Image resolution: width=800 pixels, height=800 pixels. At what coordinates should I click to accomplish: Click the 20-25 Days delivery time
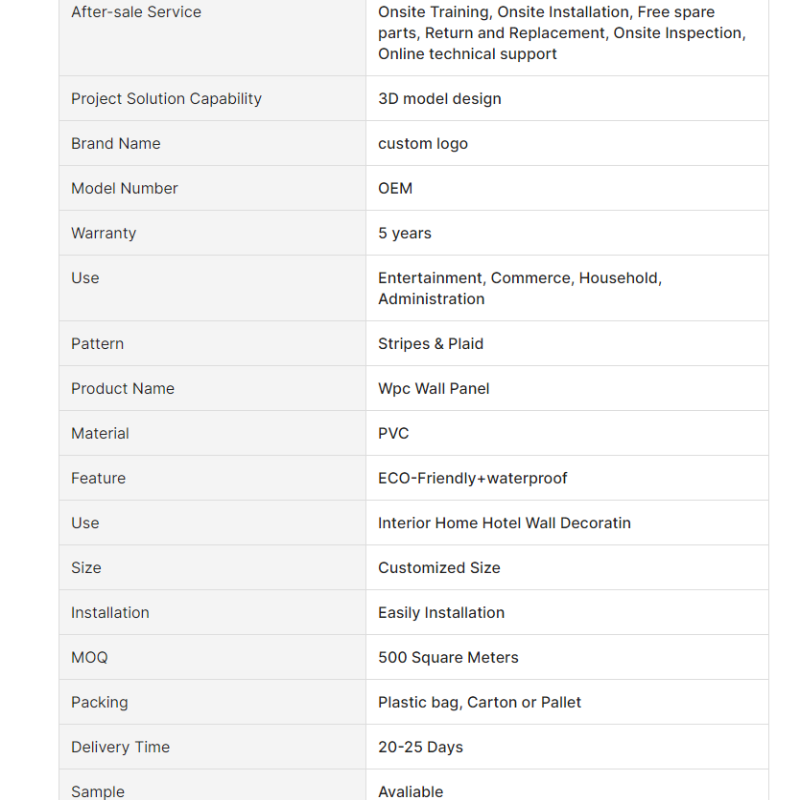(x=420, y=747)
